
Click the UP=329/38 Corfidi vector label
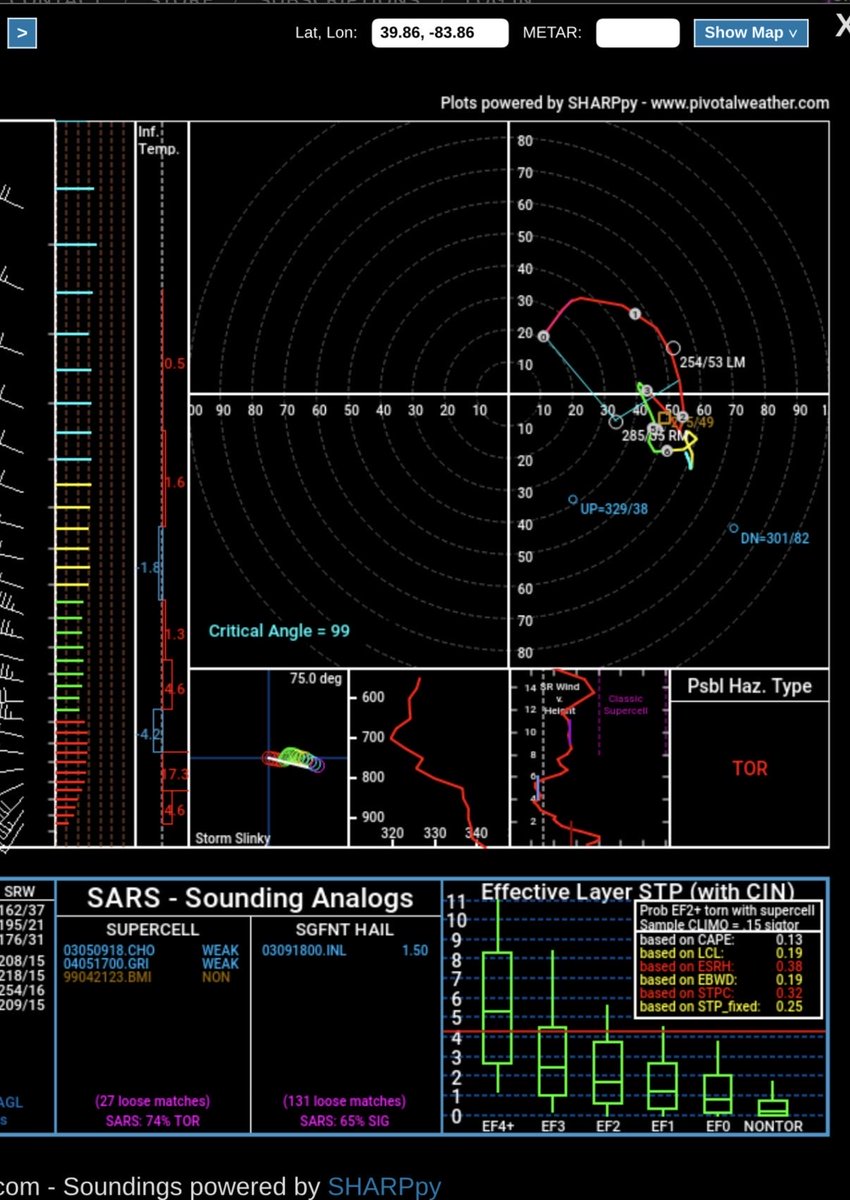[613, 509]
